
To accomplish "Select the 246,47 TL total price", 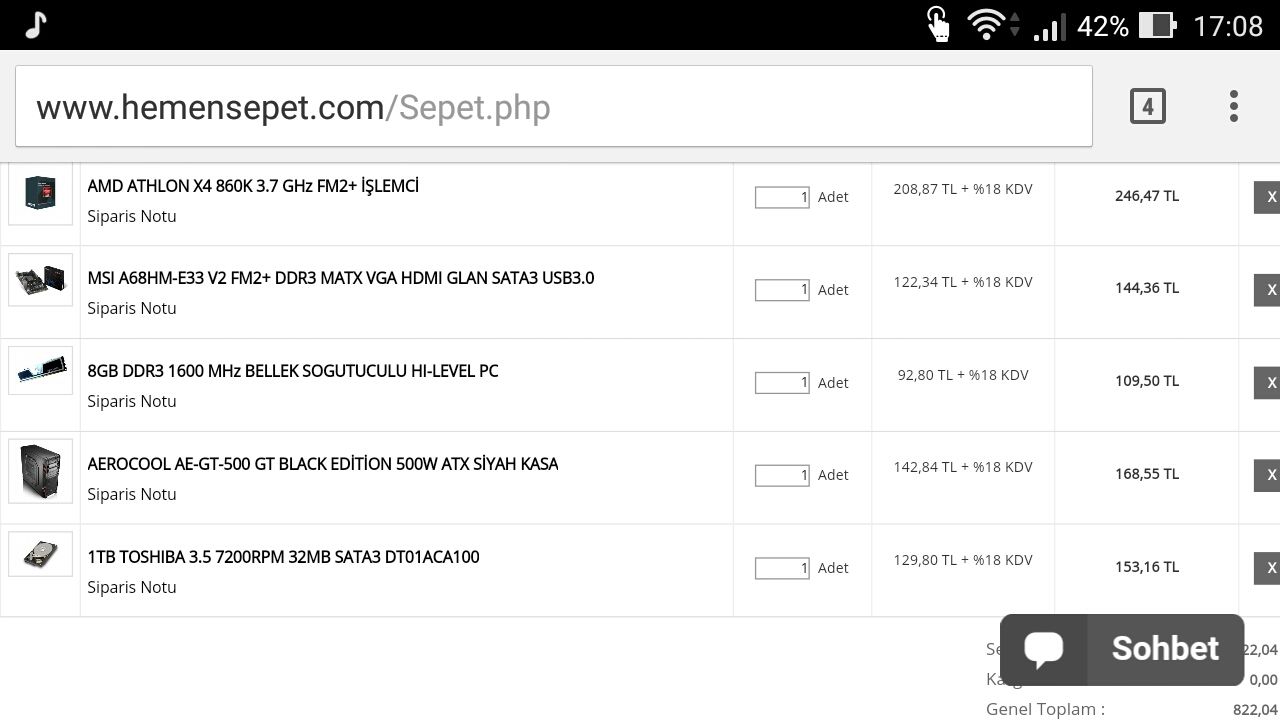I will tap(1147, 196).
